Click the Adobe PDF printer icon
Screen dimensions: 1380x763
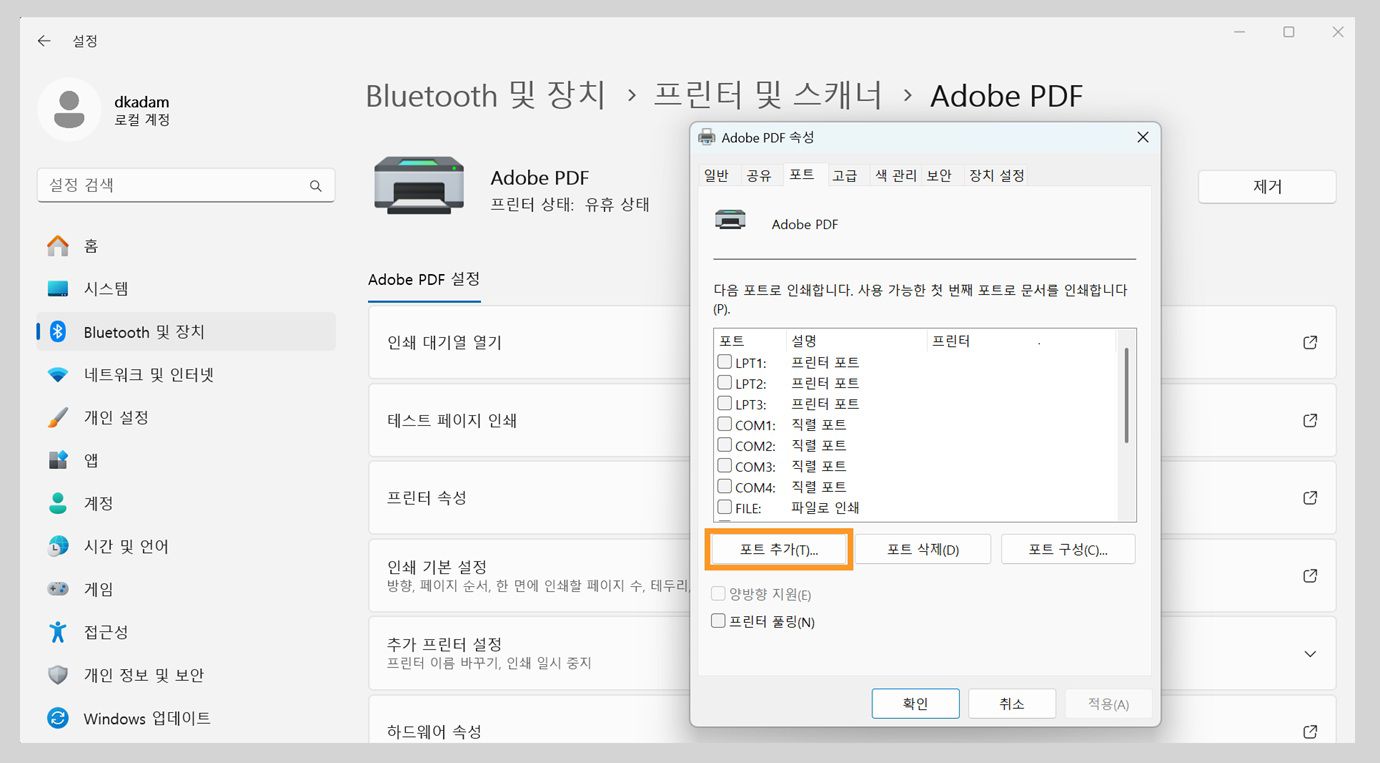418,185
